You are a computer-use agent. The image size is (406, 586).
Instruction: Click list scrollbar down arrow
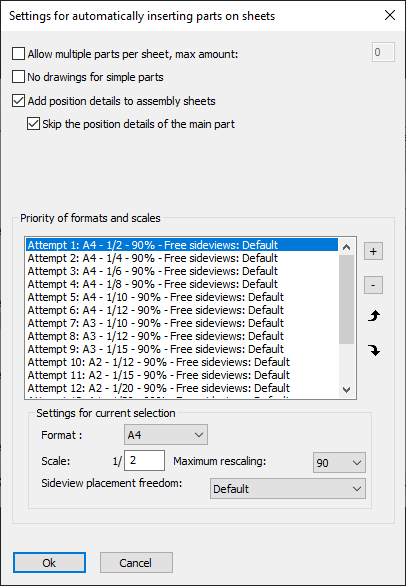click(x=347, y=390)
